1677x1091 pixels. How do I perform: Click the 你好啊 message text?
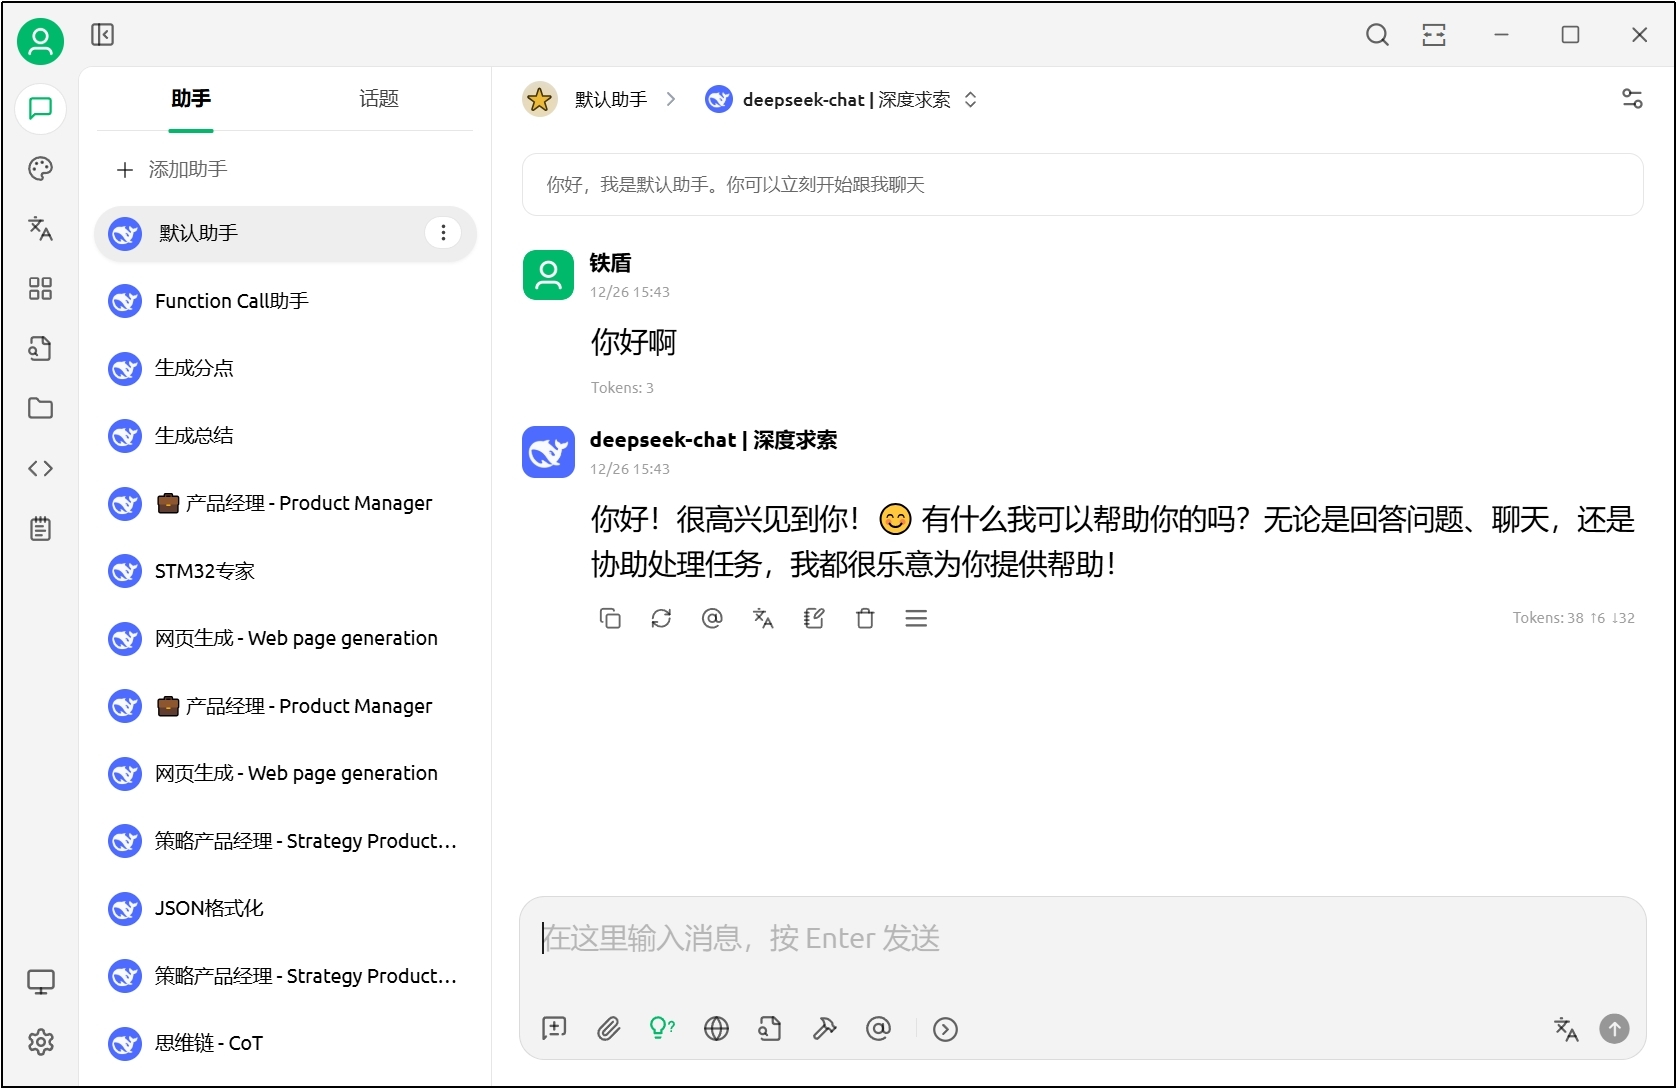[633, 342]
